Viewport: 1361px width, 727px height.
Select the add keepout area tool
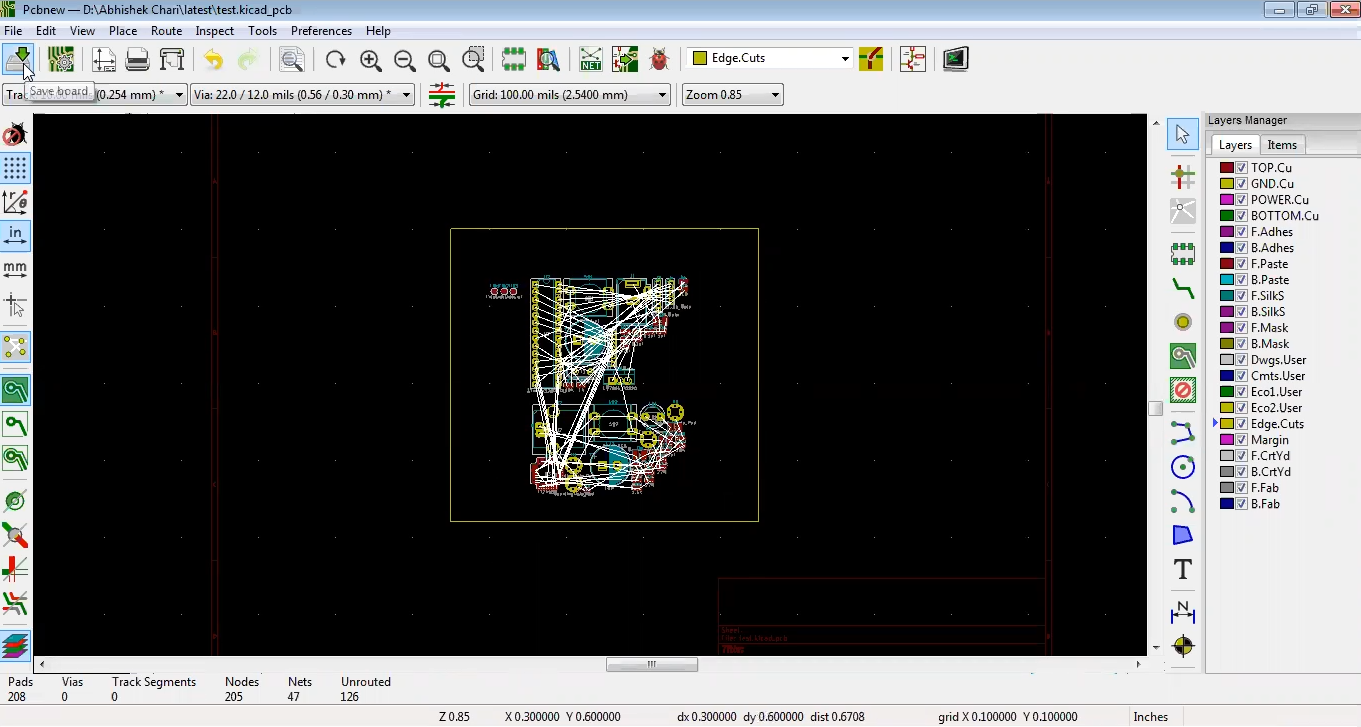1183,390
